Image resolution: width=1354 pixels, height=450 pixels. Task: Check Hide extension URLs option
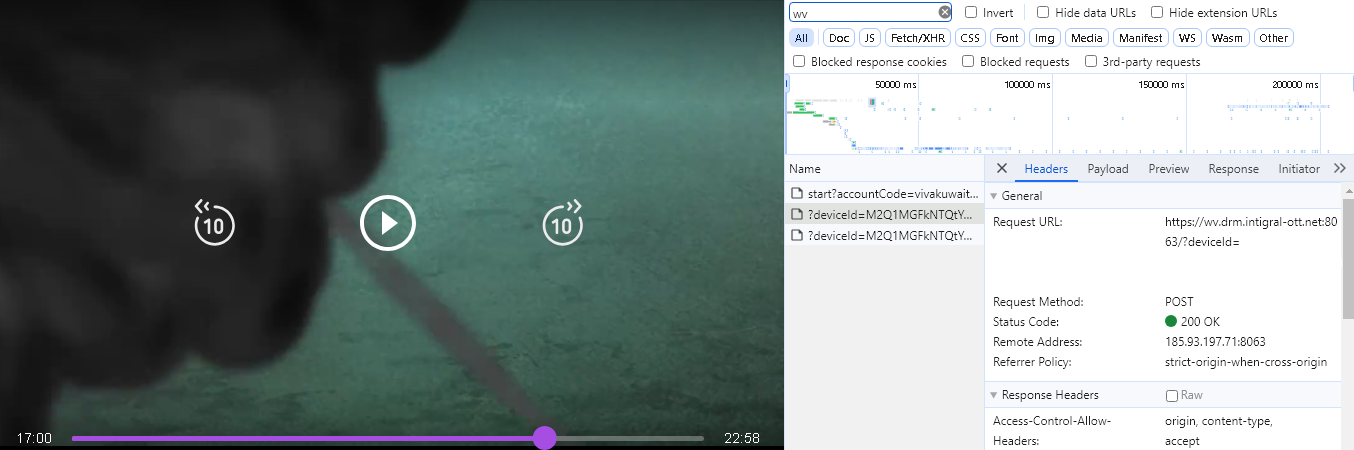tap(1157, 13)
